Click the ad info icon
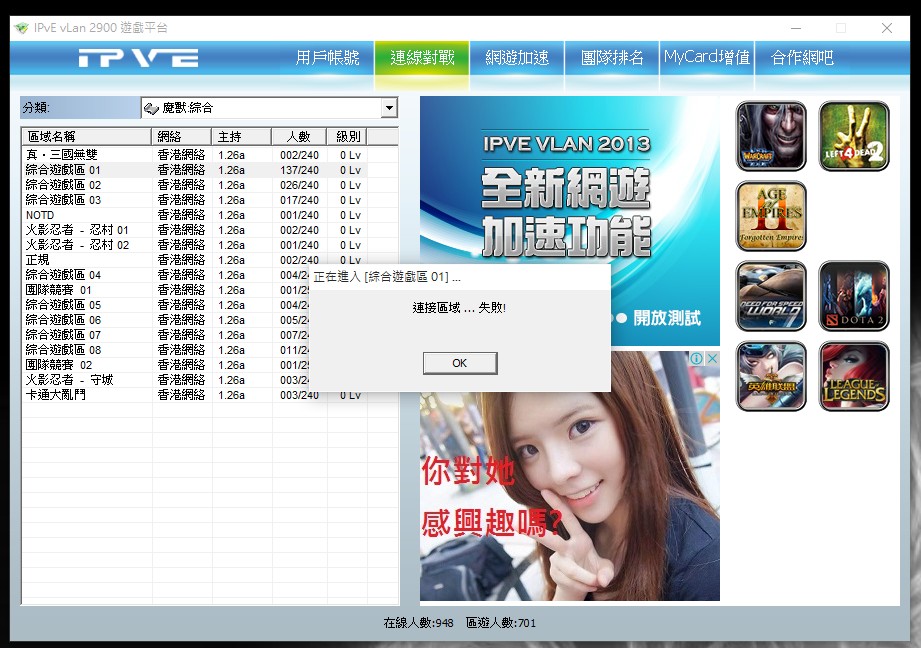 696,359
